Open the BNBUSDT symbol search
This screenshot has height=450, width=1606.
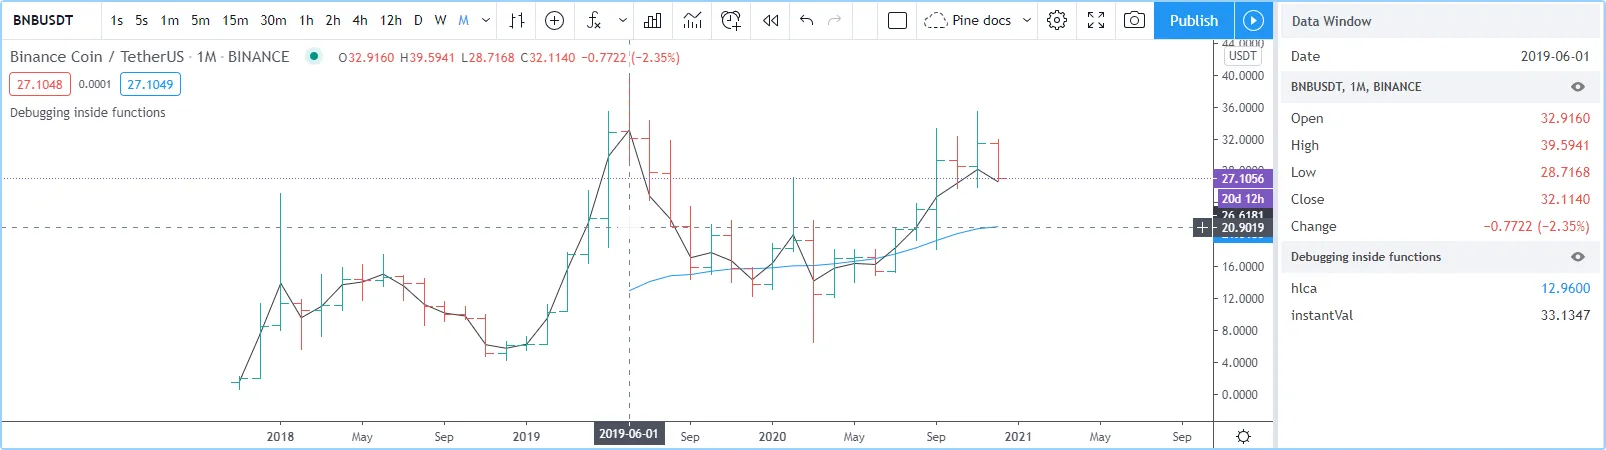click(x=43, y=20)
